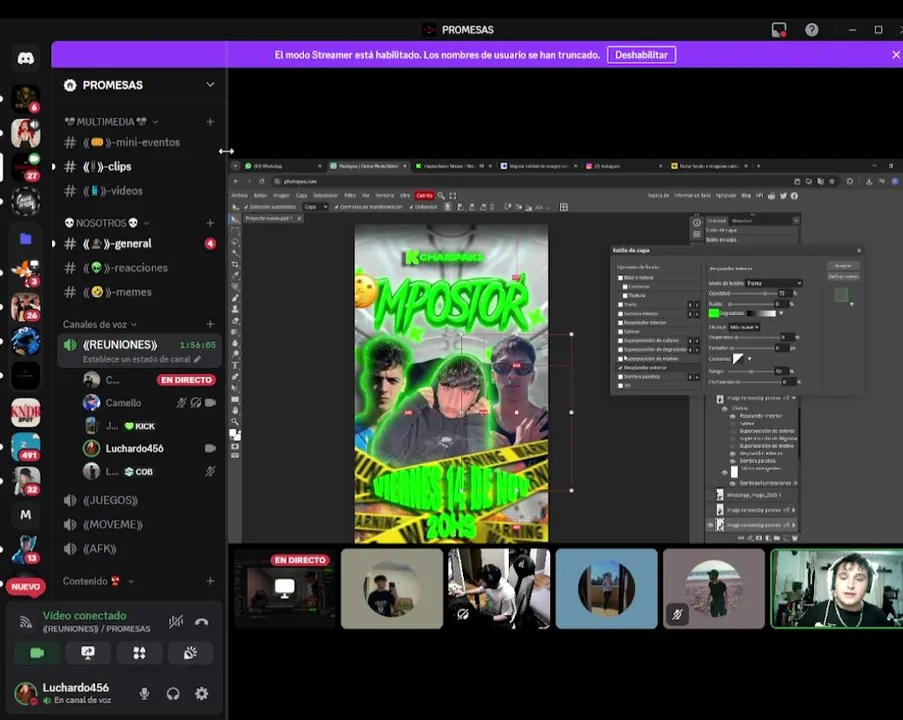Click Photopea search magnifier icon in stream

(441, 196)
